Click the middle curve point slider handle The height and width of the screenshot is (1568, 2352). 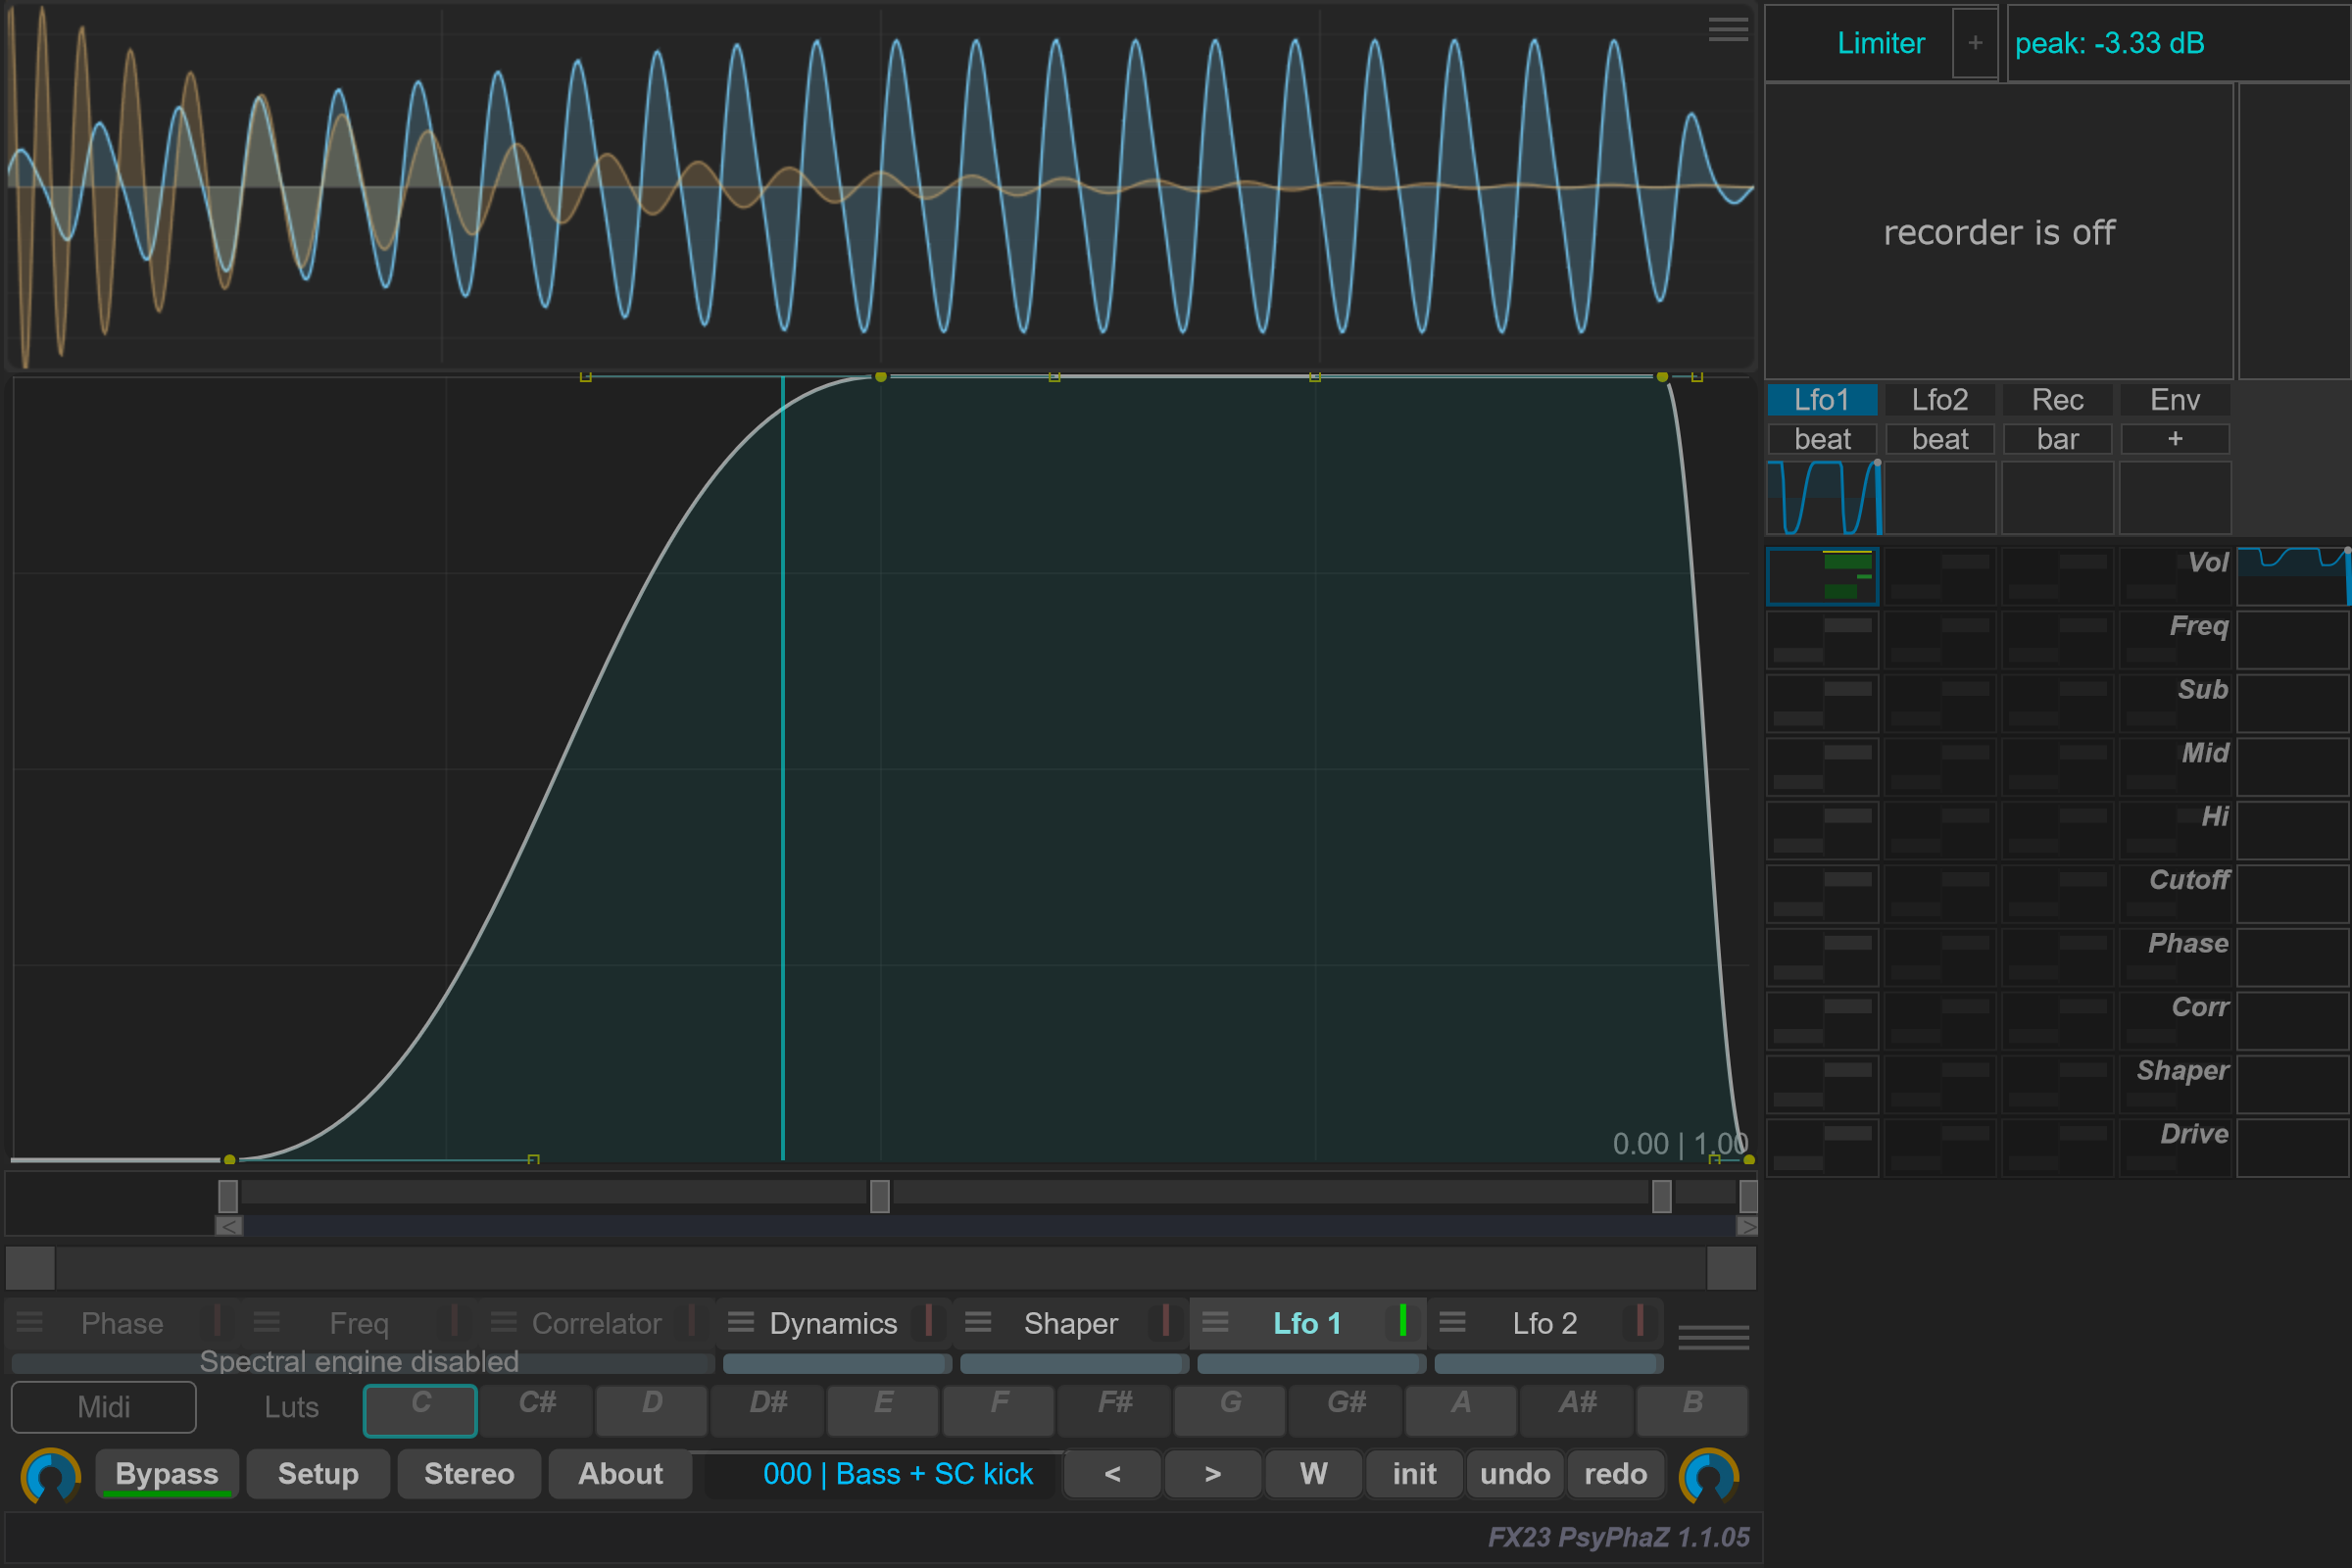(879, 1196)
